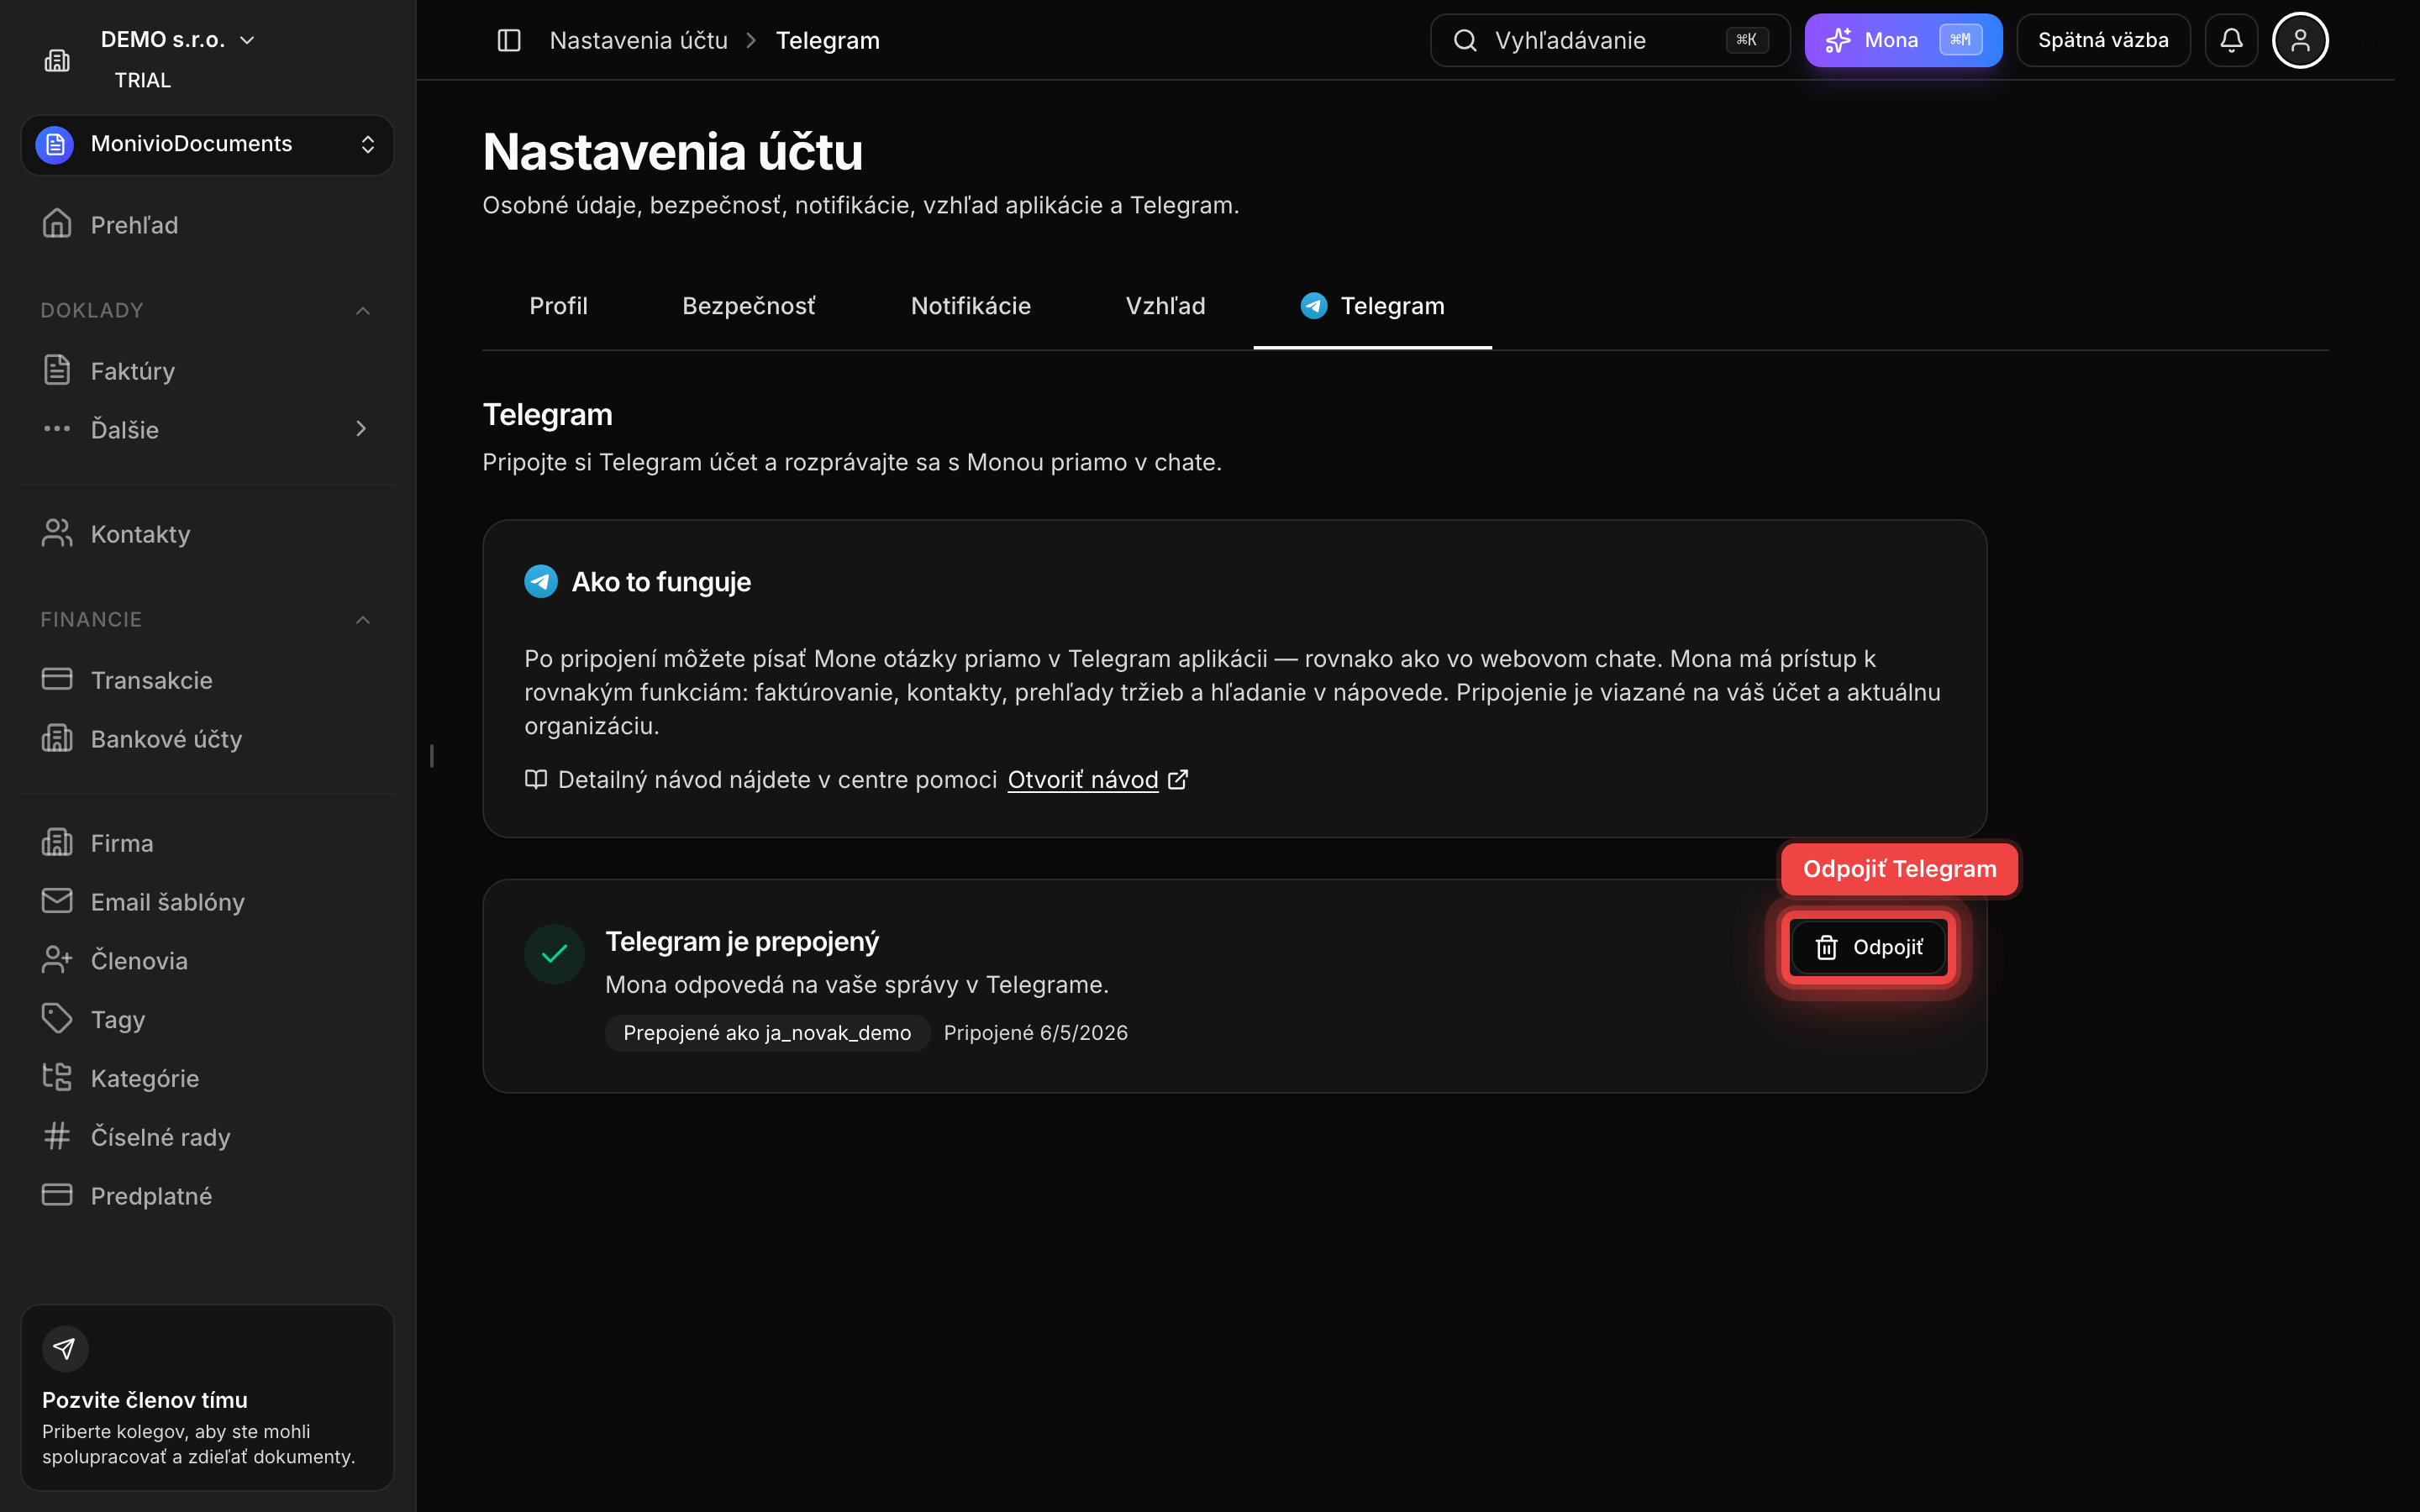This screenshot has width=2420, height=1512.
Task: Click the sidebar resize handle
Action: (431, 756)
